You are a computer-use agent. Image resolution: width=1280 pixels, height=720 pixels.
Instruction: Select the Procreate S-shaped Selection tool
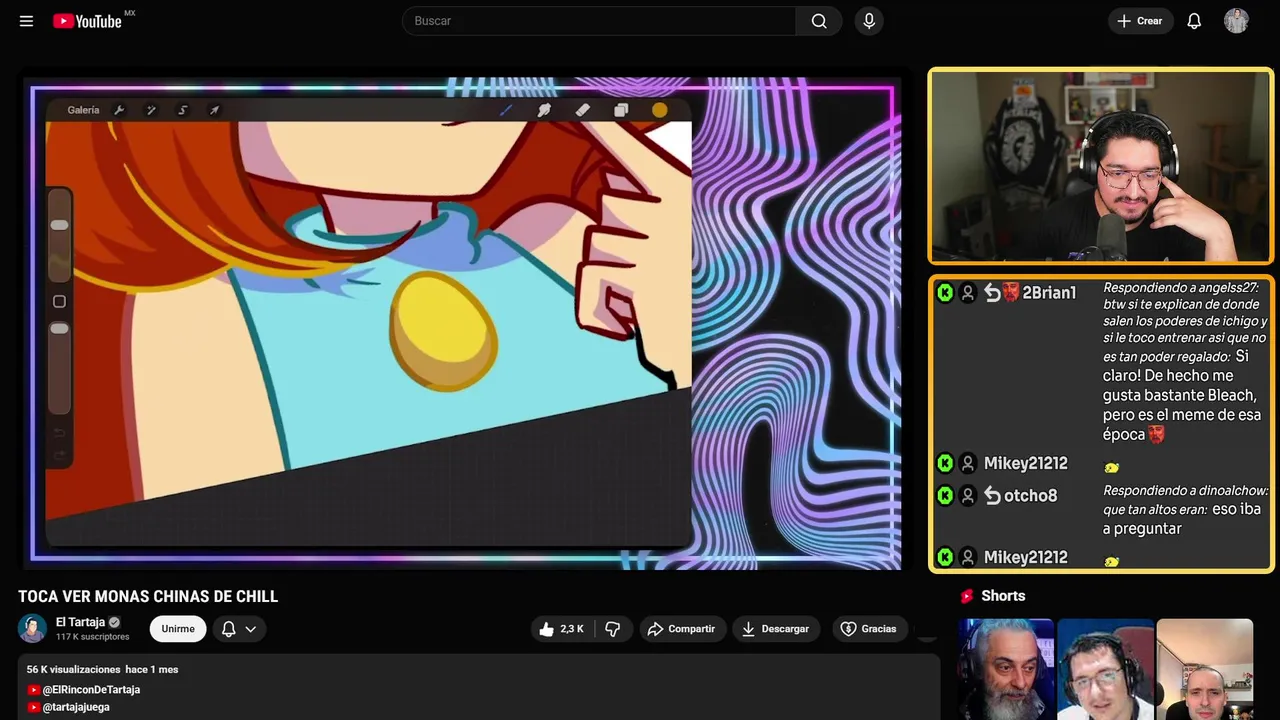pyautogui.click(x=183, y=110)
